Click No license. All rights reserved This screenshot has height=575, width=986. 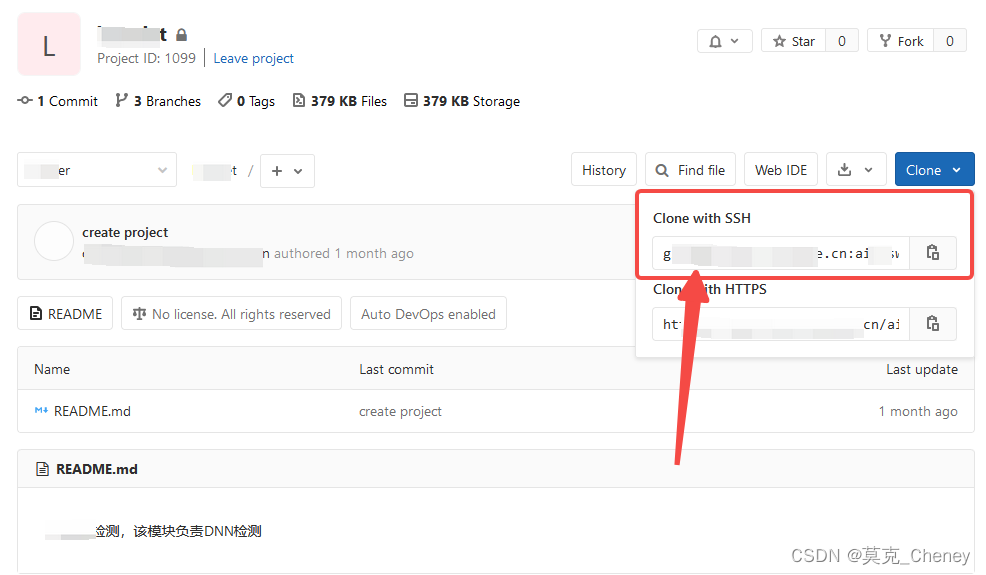(231, 314)
